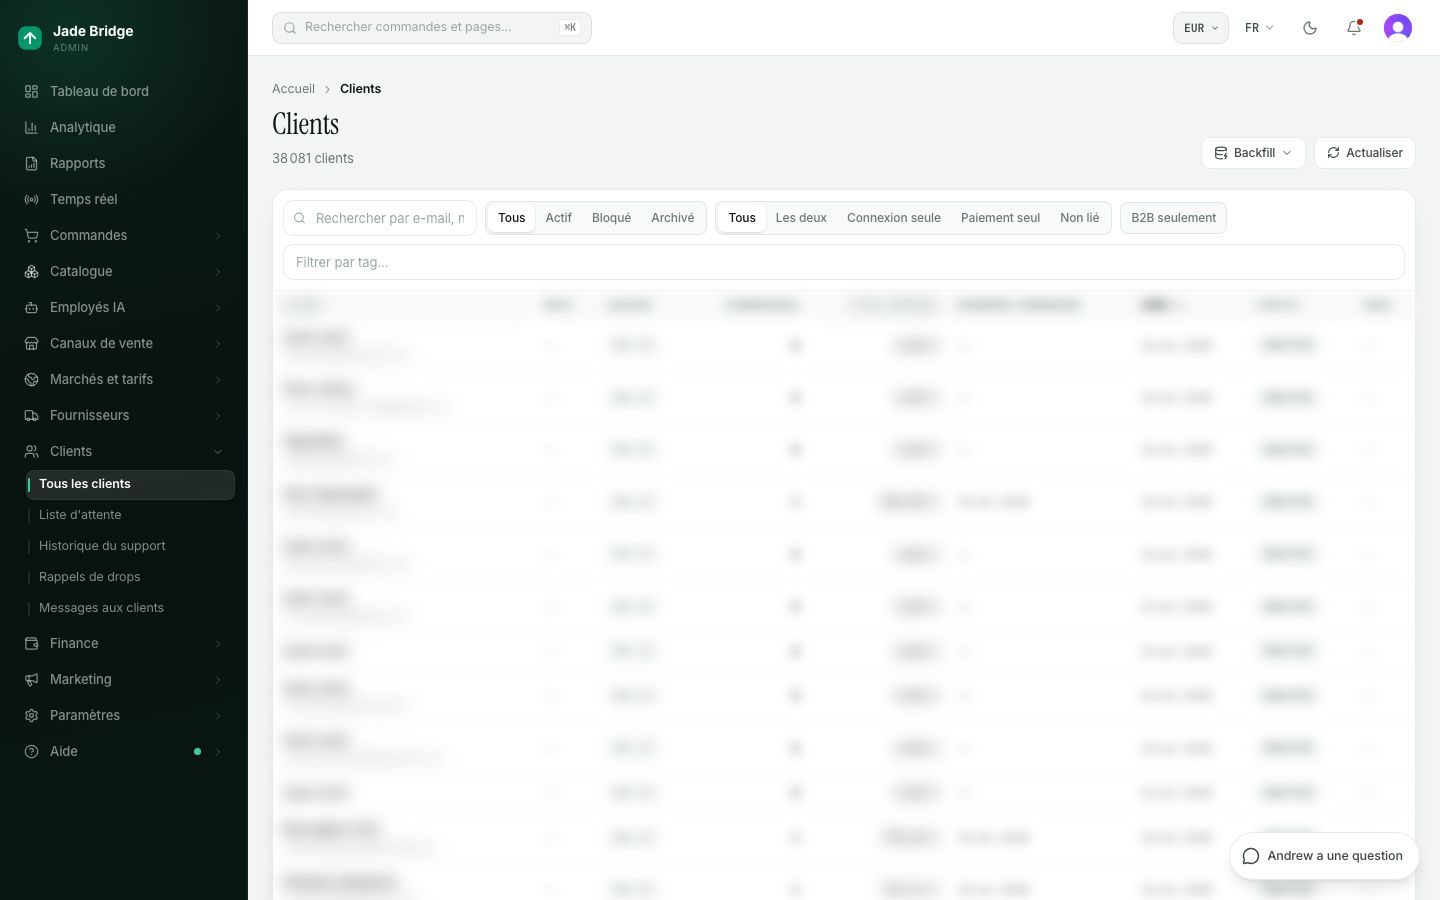This screenshot has width=1440, height=900.
Task: Go to Accueil breadcrumb link
Action: click(x=293, y=89)
